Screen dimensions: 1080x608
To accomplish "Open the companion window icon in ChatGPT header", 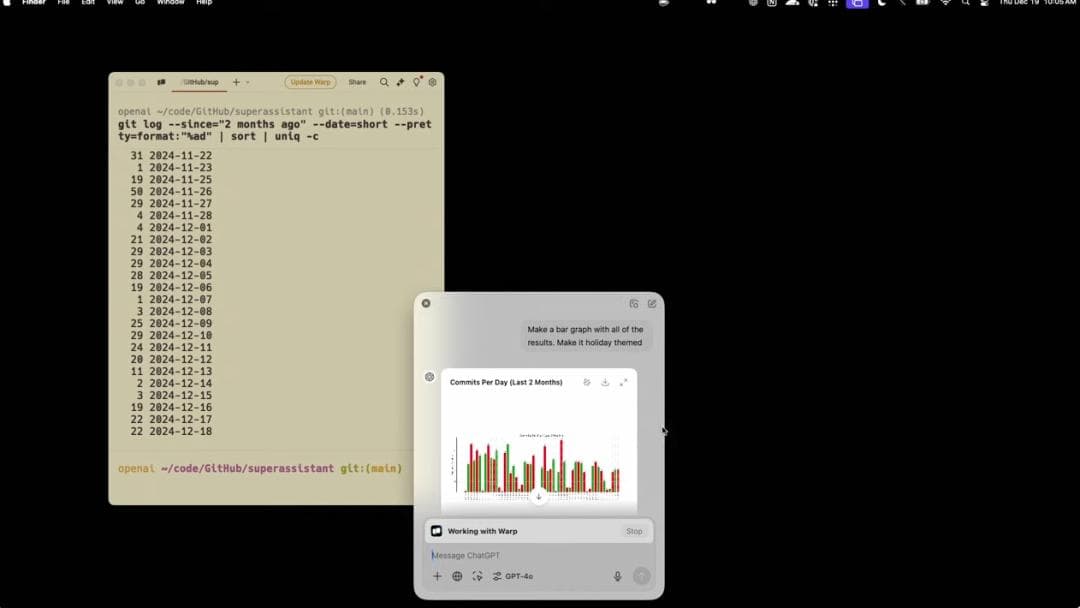I will click(x=634, y=303).
